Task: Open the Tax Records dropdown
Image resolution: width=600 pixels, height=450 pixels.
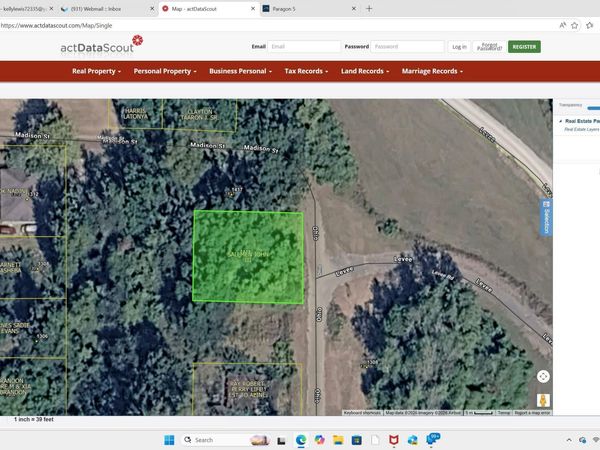Action: pos(305,71)
